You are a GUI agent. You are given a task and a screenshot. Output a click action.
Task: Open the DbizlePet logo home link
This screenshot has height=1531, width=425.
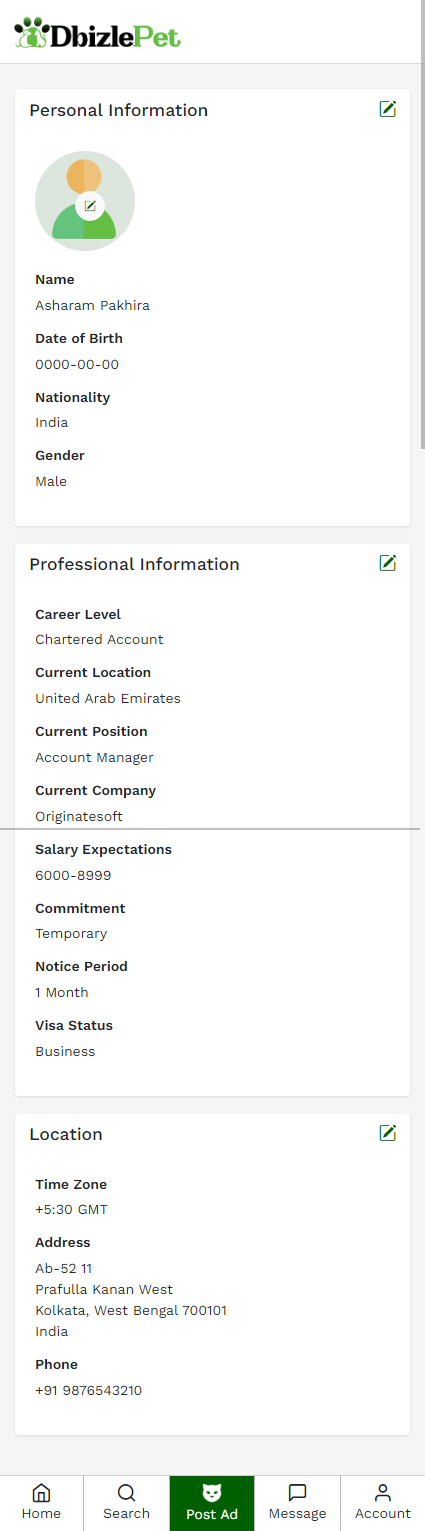tap(98, 34)
